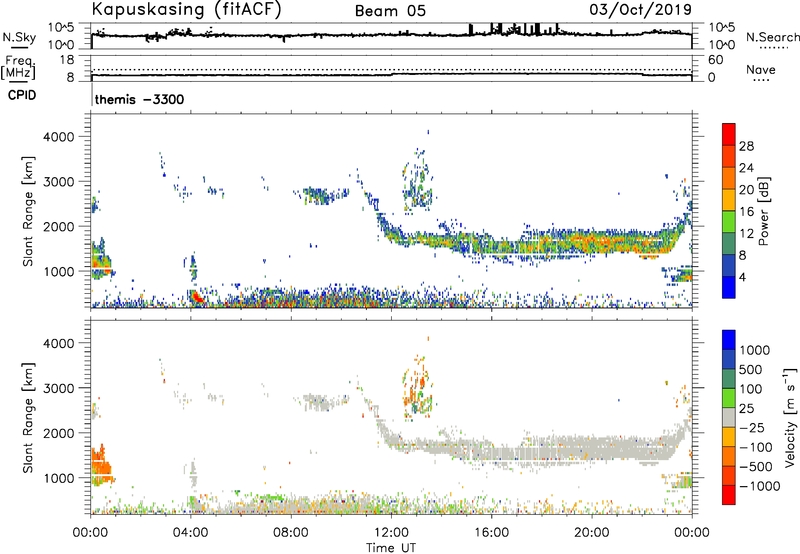Image resolution: width=800 pixels, height=554 pixels.
Task: Click the 'Power [dB]' colorbar label
Action: click(763, 211)
